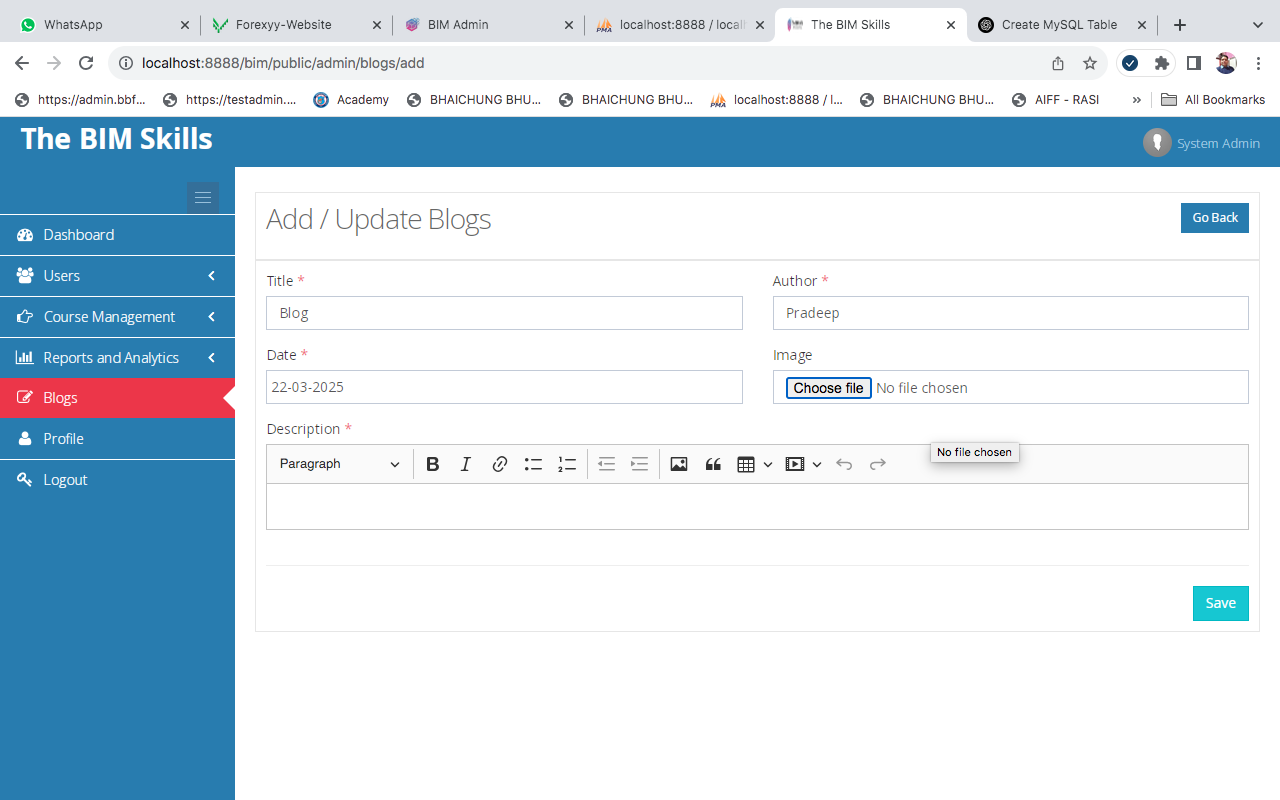Toggle the browser side panel icon
This screenshot has width=1280, height=800.
[1193, 63]
